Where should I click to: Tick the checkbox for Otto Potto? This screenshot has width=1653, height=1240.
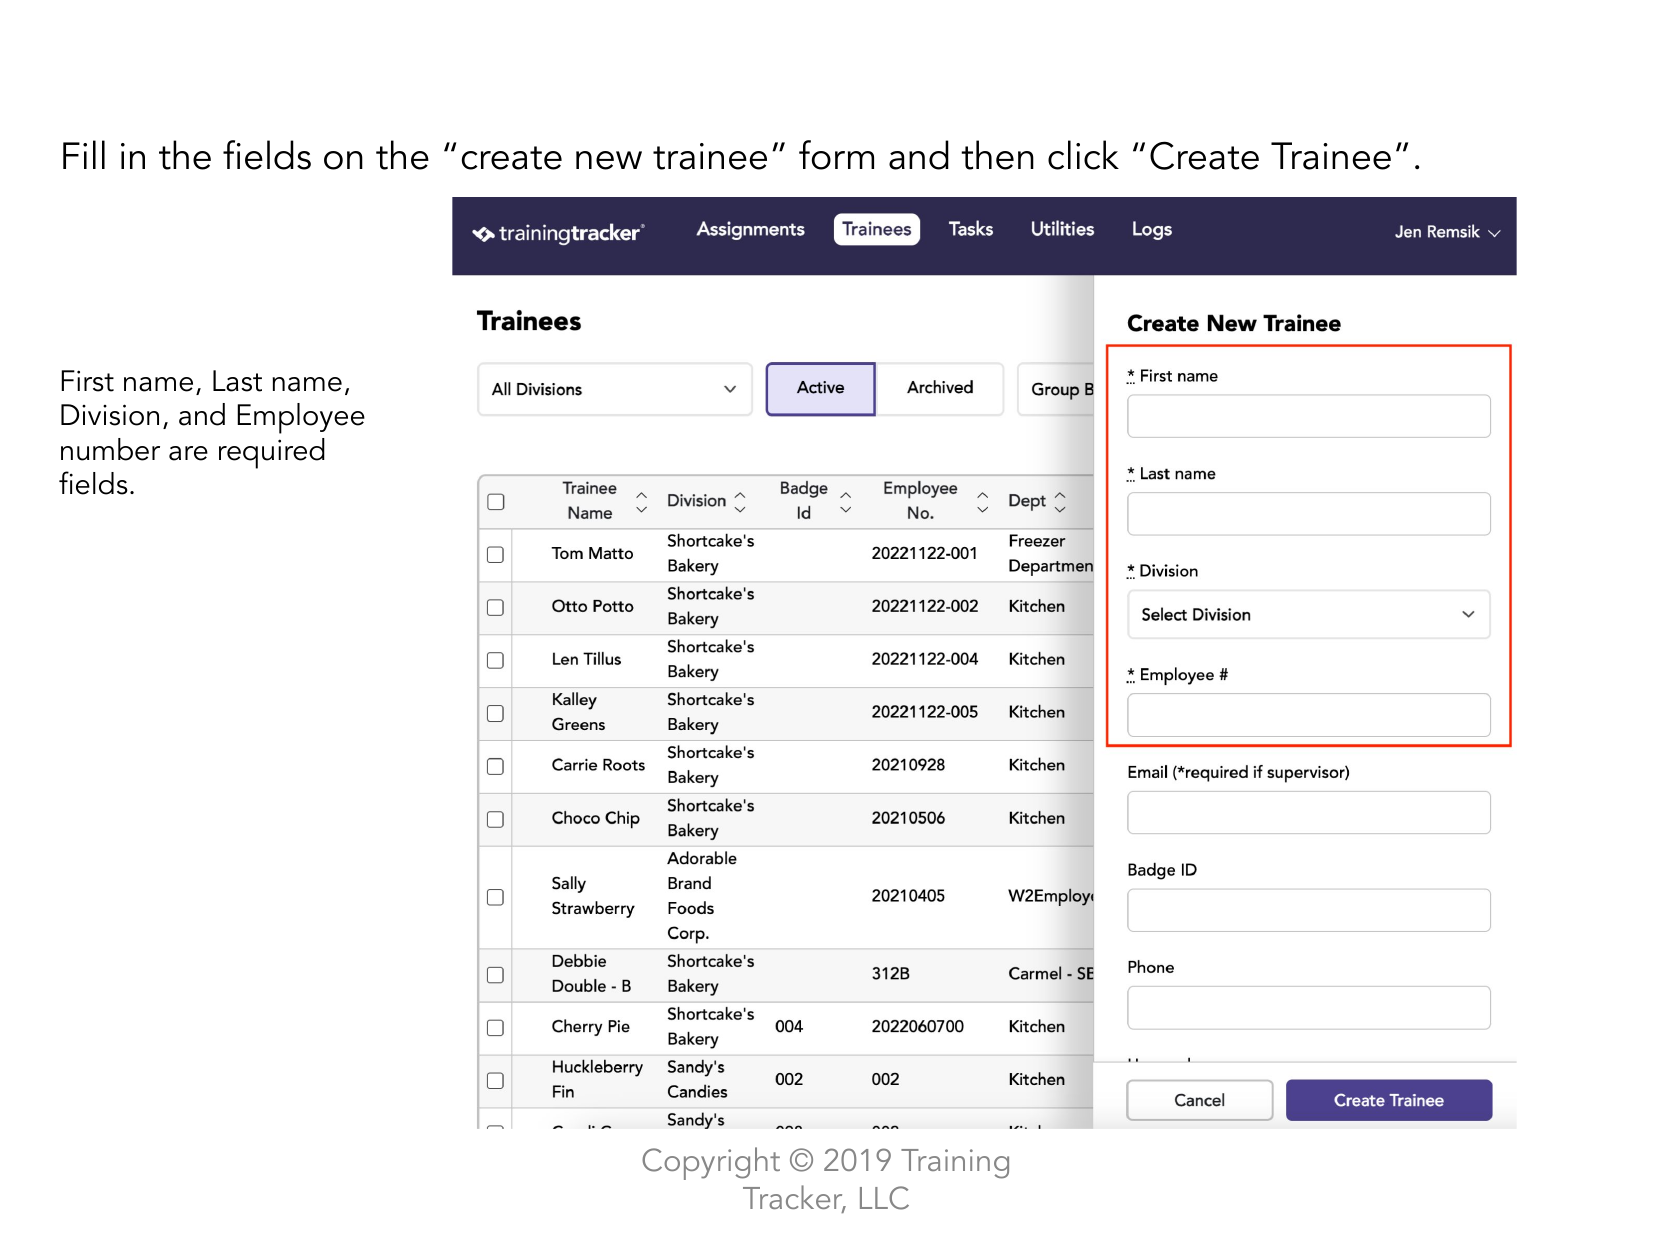[x=495, y=607]
